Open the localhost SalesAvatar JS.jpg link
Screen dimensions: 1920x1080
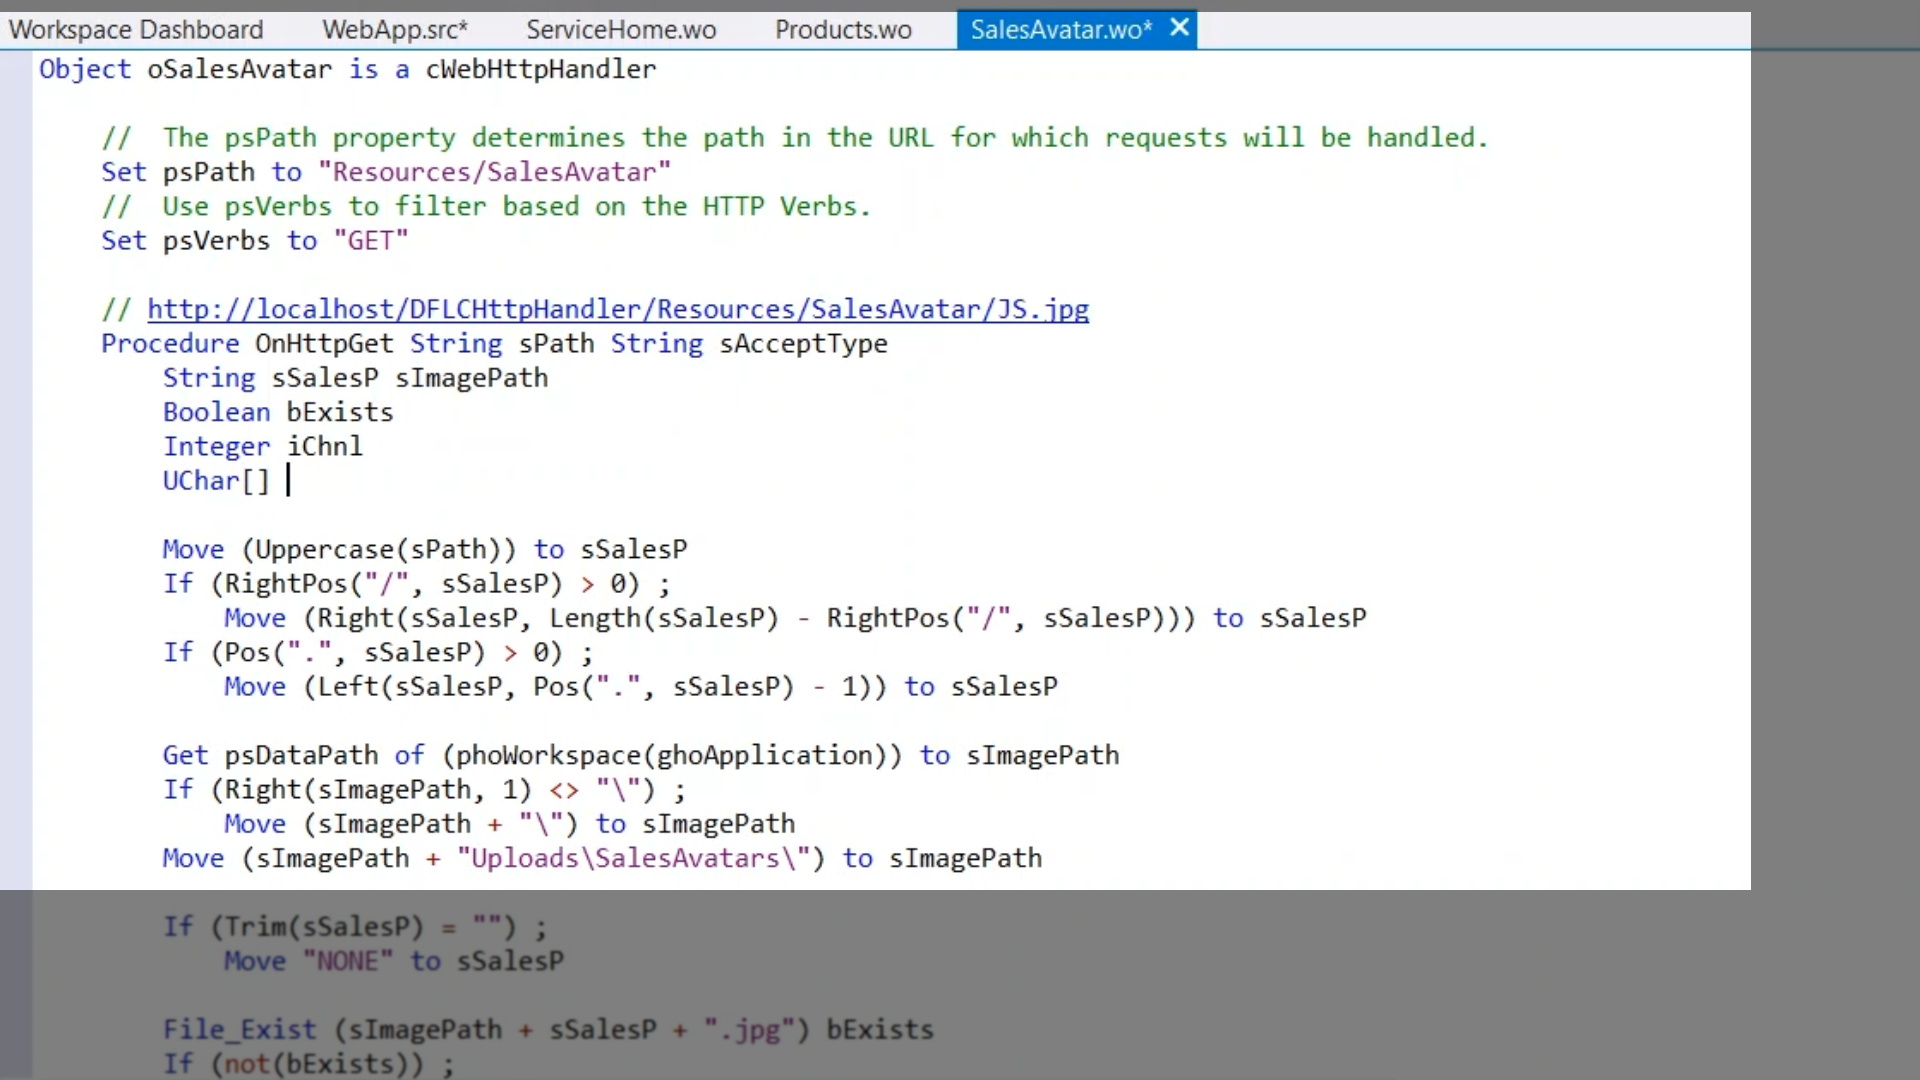(618, 309)
